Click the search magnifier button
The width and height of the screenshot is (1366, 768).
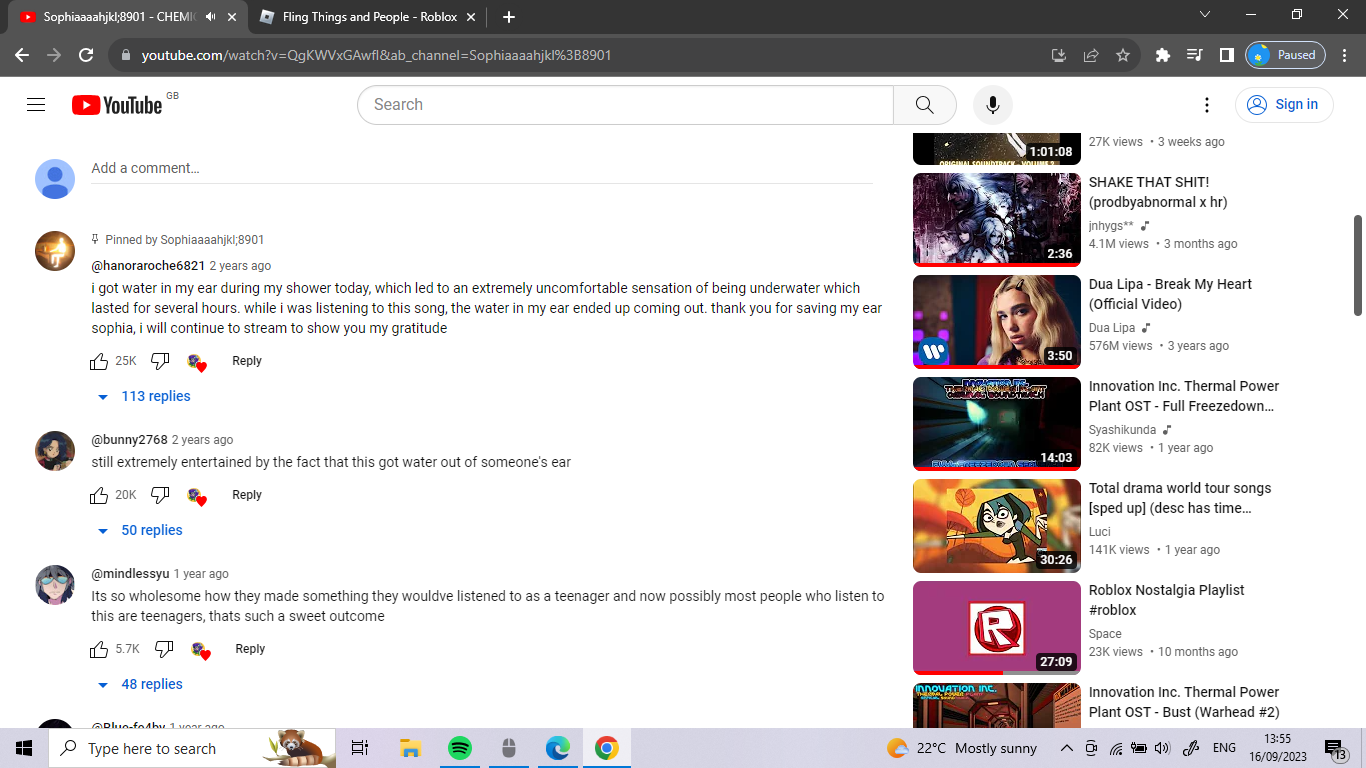924,105
